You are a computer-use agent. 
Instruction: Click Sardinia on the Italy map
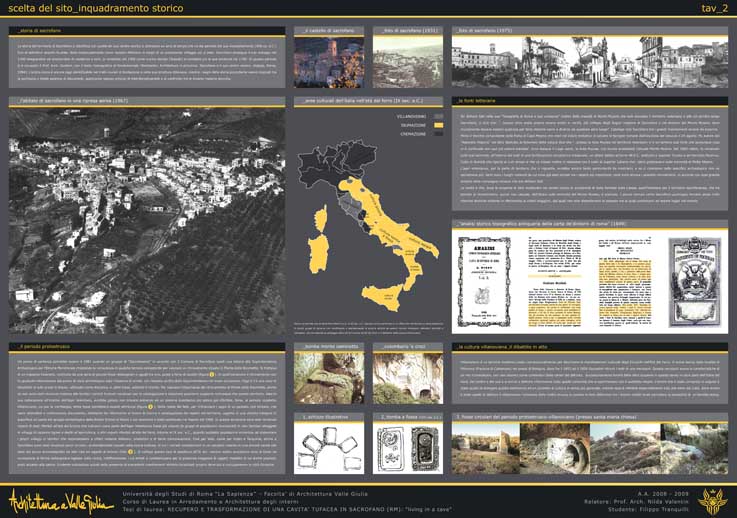(319, 254)
